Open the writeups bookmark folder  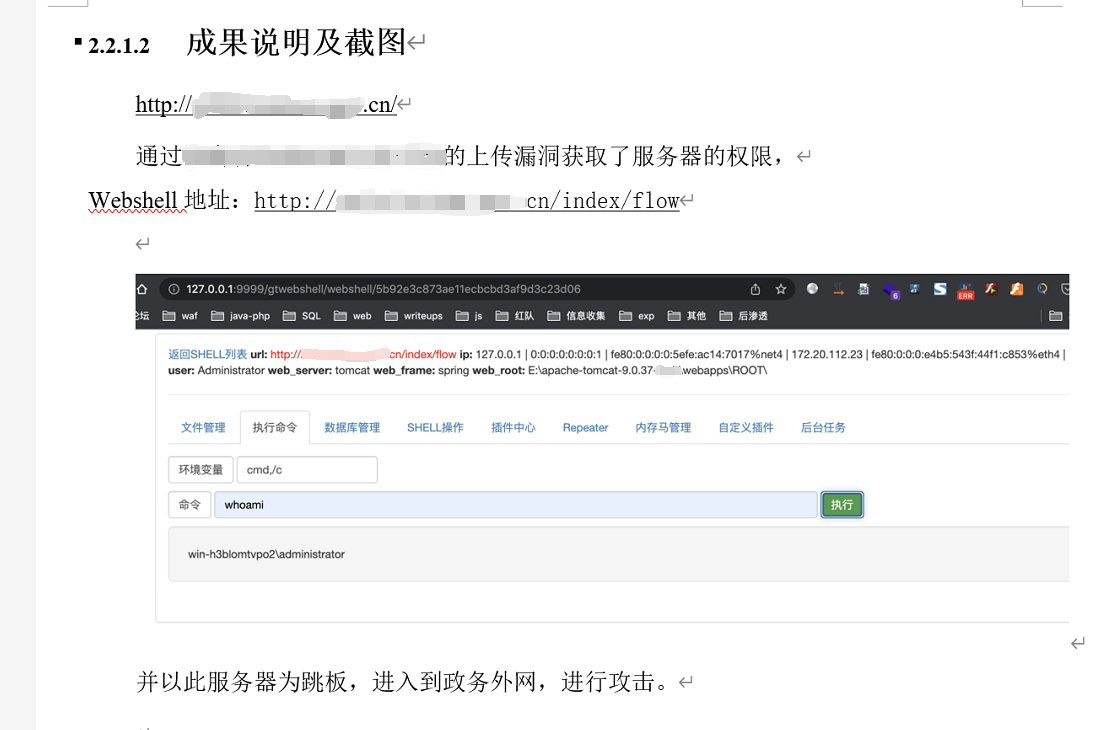point(413,316)
